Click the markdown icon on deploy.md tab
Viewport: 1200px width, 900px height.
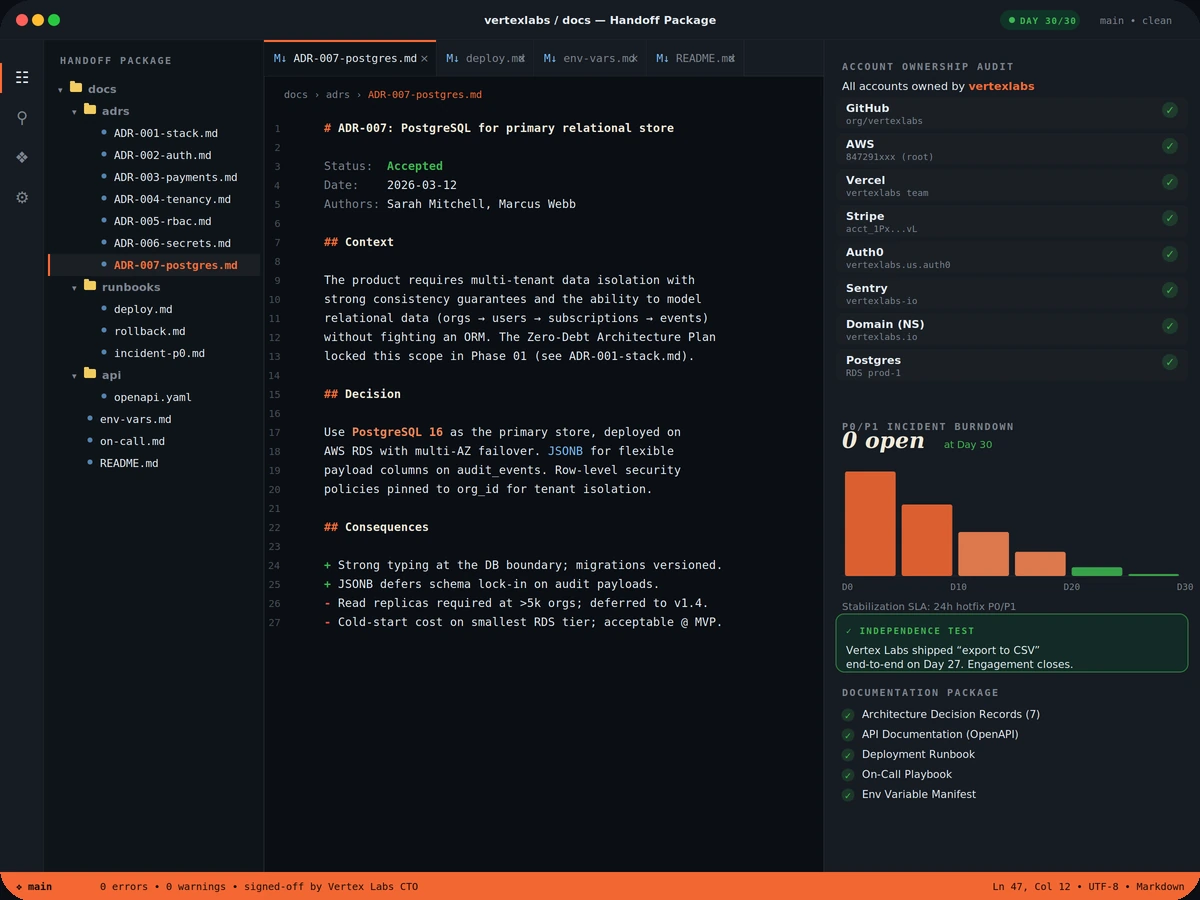click(453, 58)
